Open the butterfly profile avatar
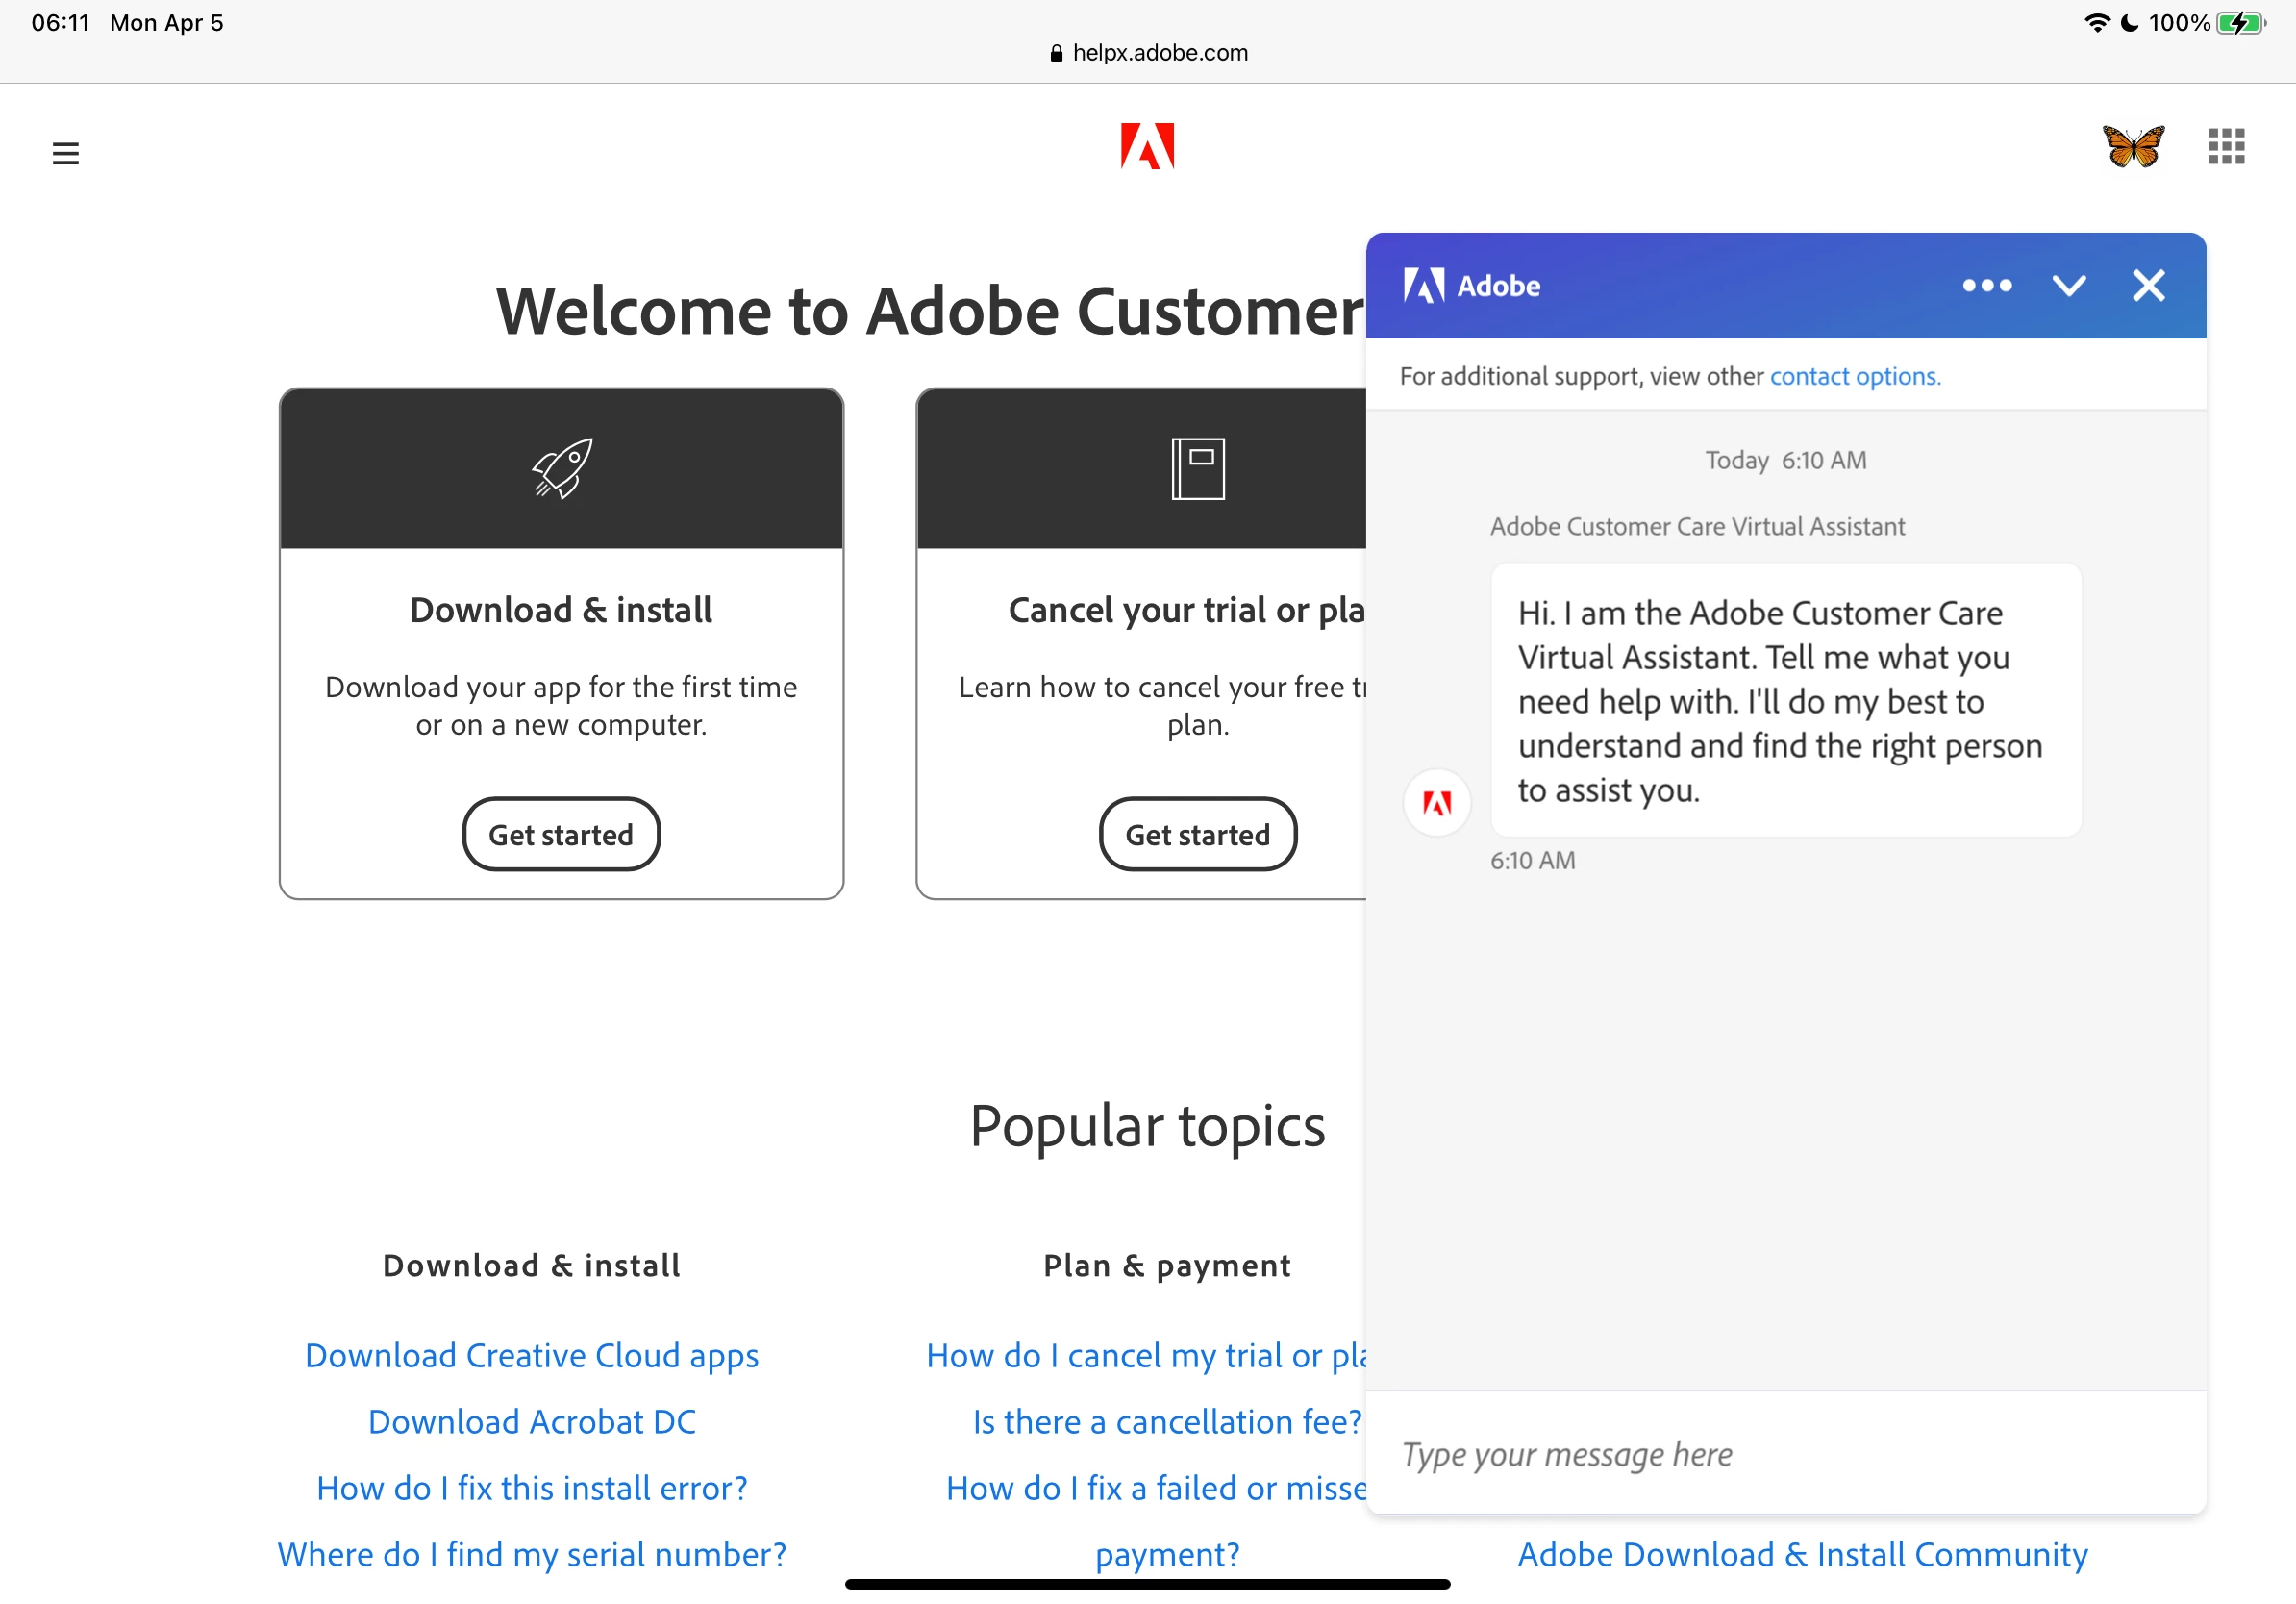 pyautogui.click(x=2133, y=147)
